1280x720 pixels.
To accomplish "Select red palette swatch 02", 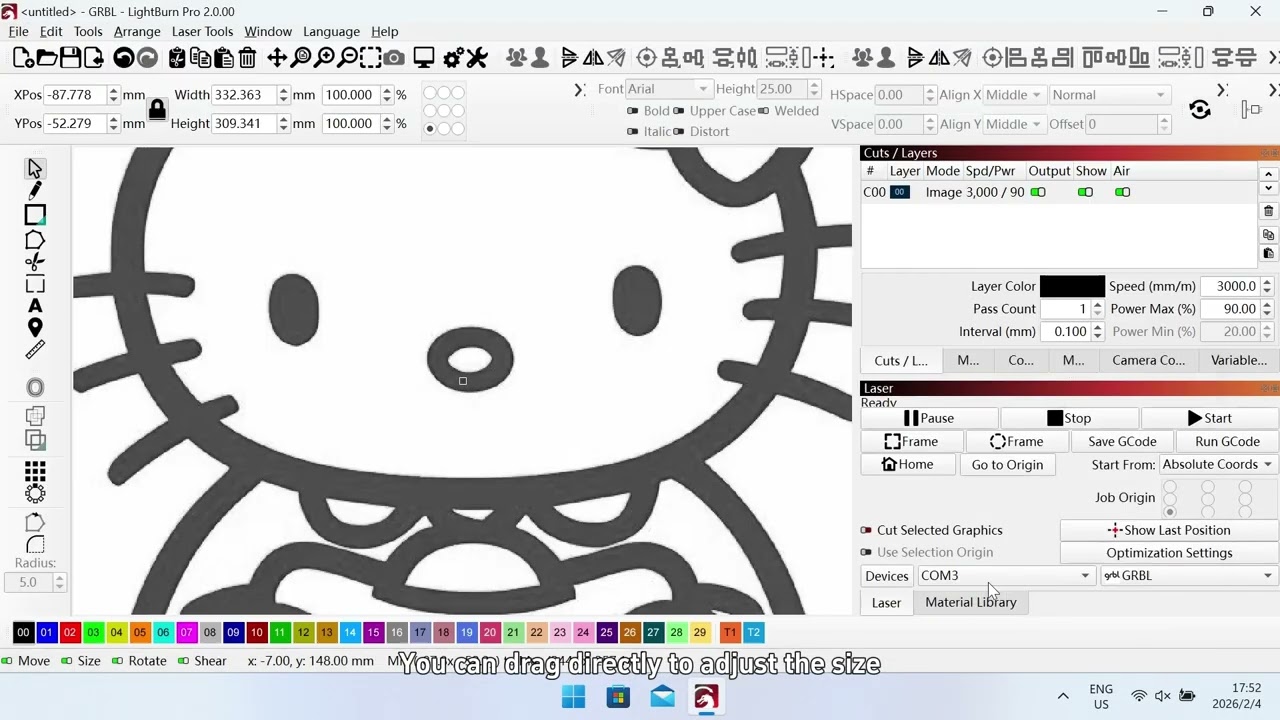I will 69,632.
